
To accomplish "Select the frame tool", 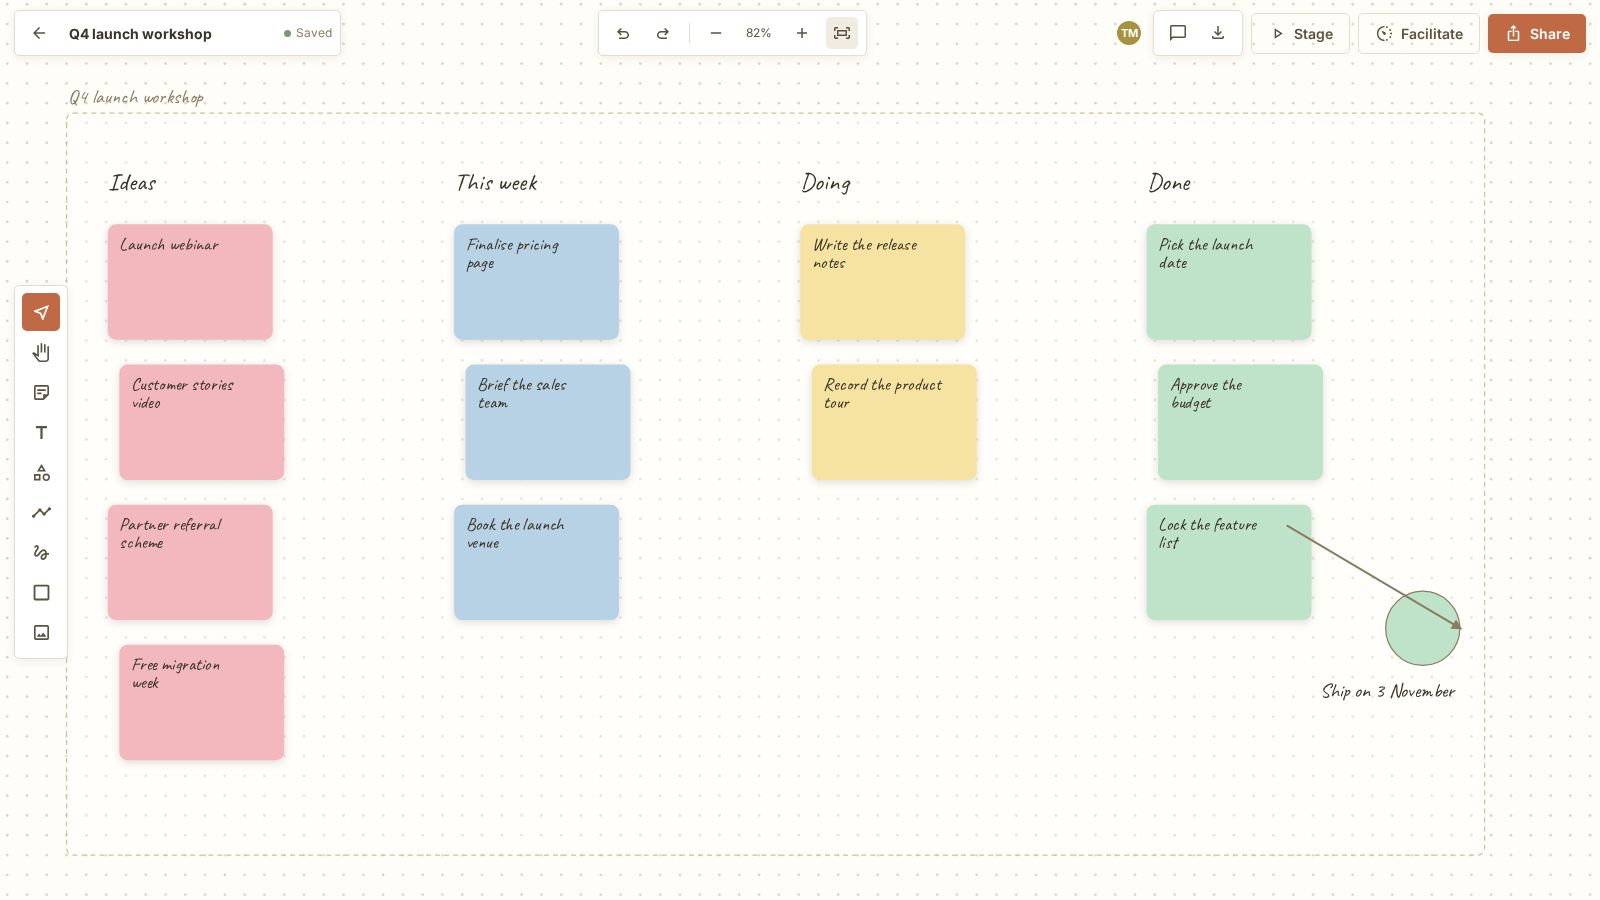I will (41, 592).
